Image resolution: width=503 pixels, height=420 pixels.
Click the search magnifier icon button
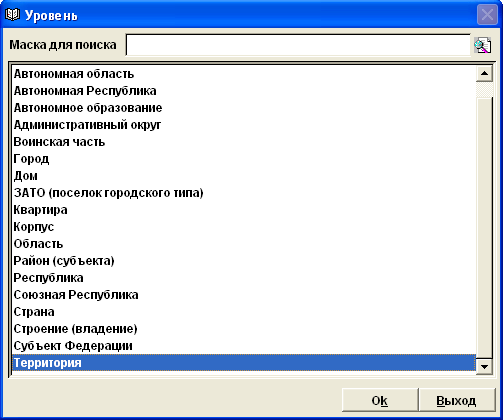[x=482, y=45]
